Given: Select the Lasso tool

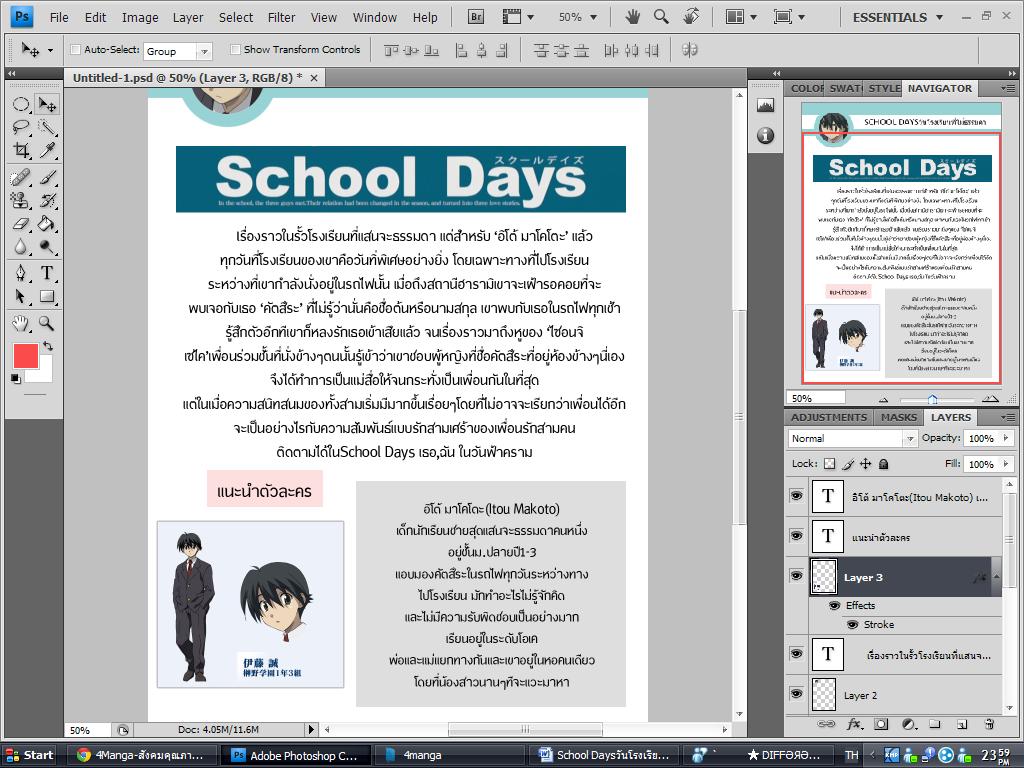Looking at the screenshot, I should (x=21, y=127).
